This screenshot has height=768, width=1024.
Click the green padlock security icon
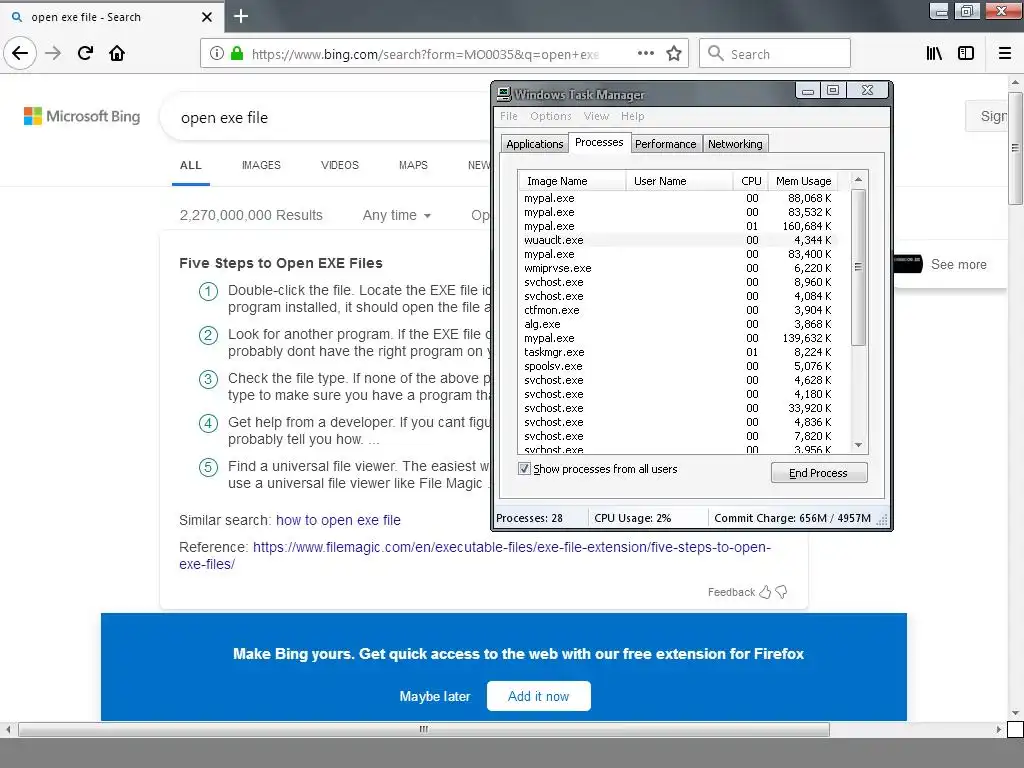coord(237,53)
